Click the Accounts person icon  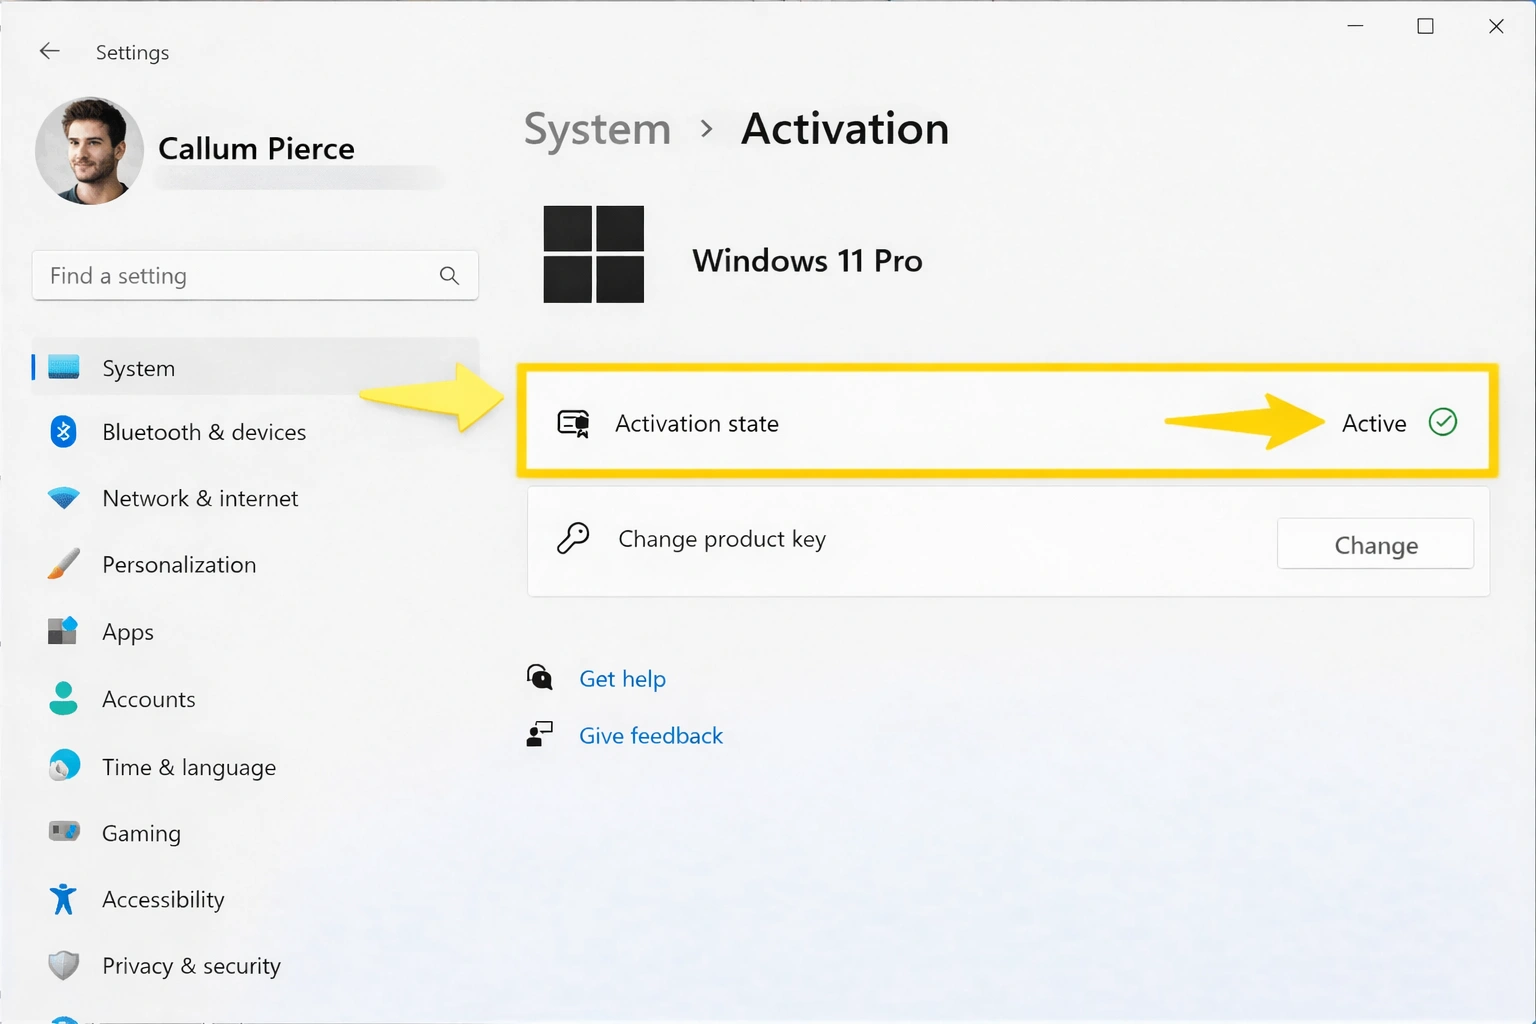62,698
